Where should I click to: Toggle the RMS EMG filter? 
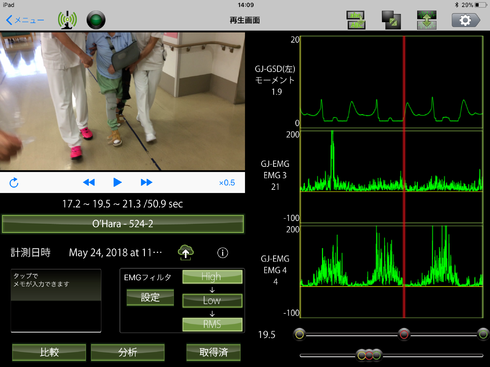tap(212, 324)
